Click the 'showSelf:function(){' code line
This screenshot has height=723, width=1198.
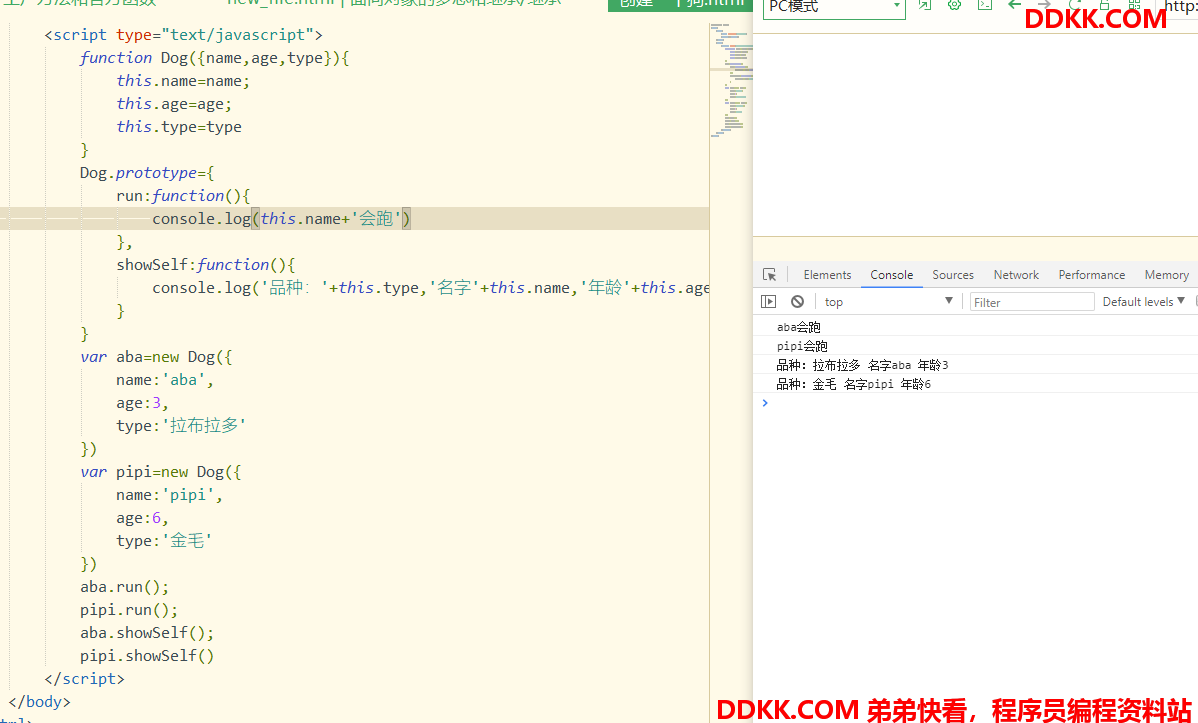click(206, 264)
